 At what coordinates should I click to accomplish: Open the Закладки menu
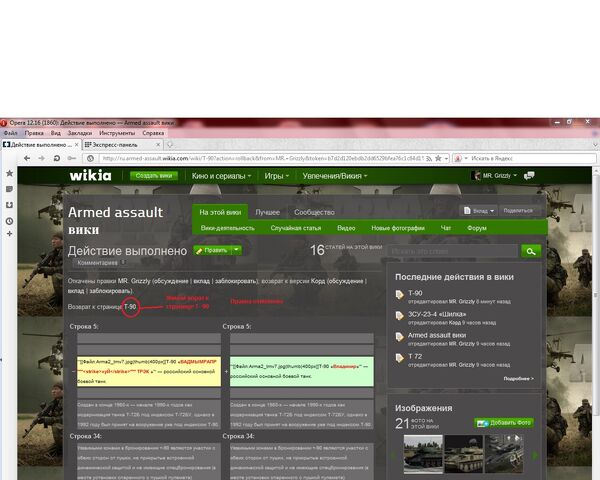click(80, 133)
